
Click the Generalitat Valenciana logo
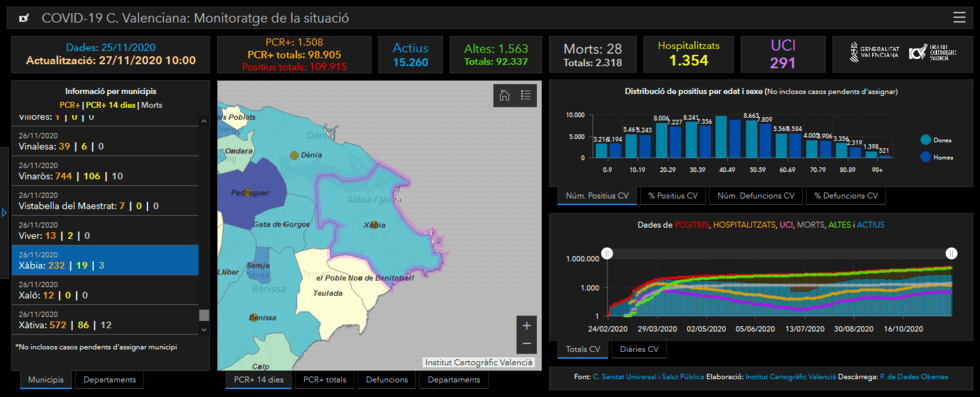pyautogui.click(x=874, y=52)
